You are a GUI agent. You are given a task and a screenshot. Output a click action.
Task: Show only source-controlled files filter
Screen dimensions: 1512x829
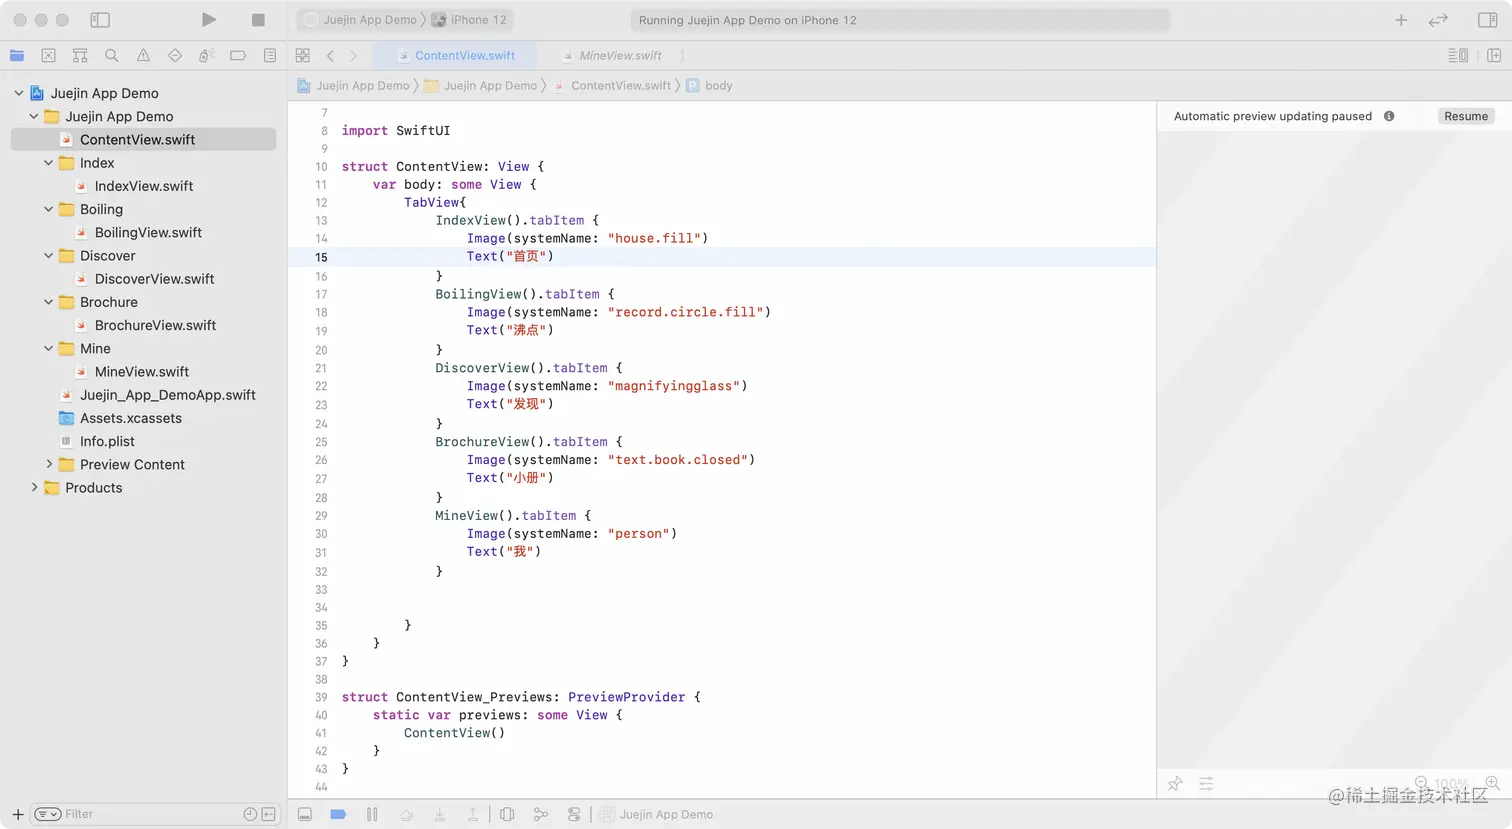click(x=269, y=814)
